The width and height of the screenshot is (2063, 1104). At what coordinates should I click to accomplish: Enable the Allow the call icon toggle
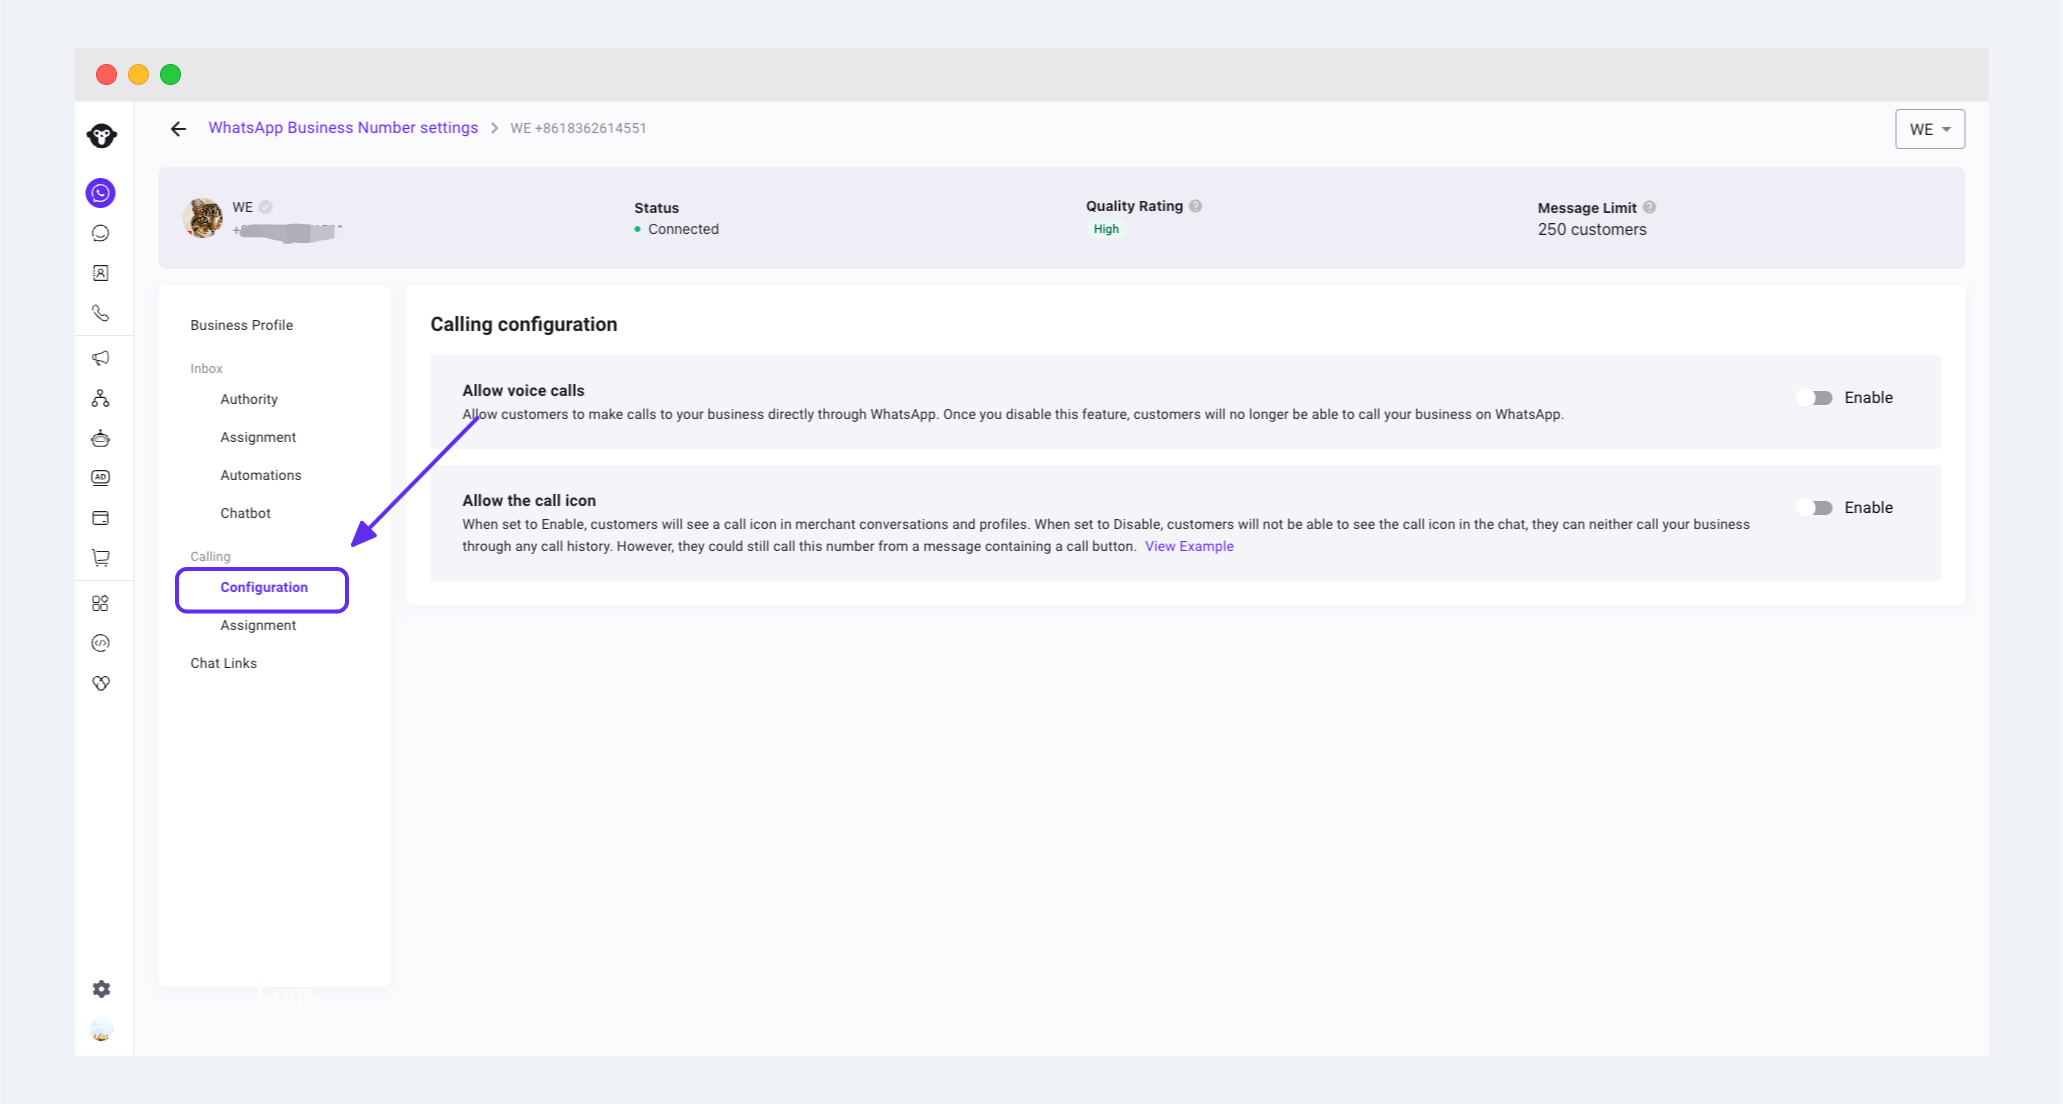(1814, 508)
